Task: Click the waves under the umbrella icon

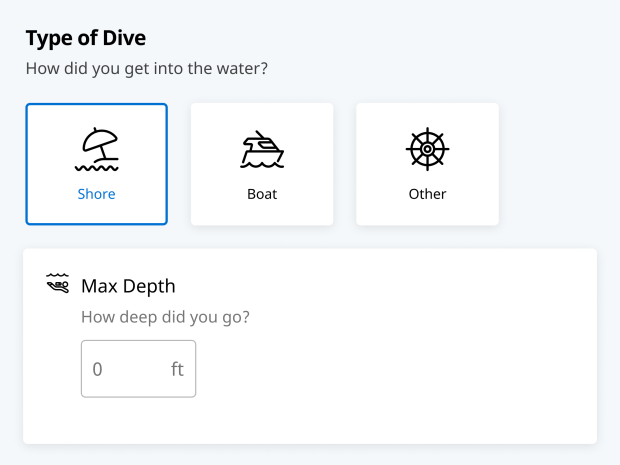Action: click(97, 165)
